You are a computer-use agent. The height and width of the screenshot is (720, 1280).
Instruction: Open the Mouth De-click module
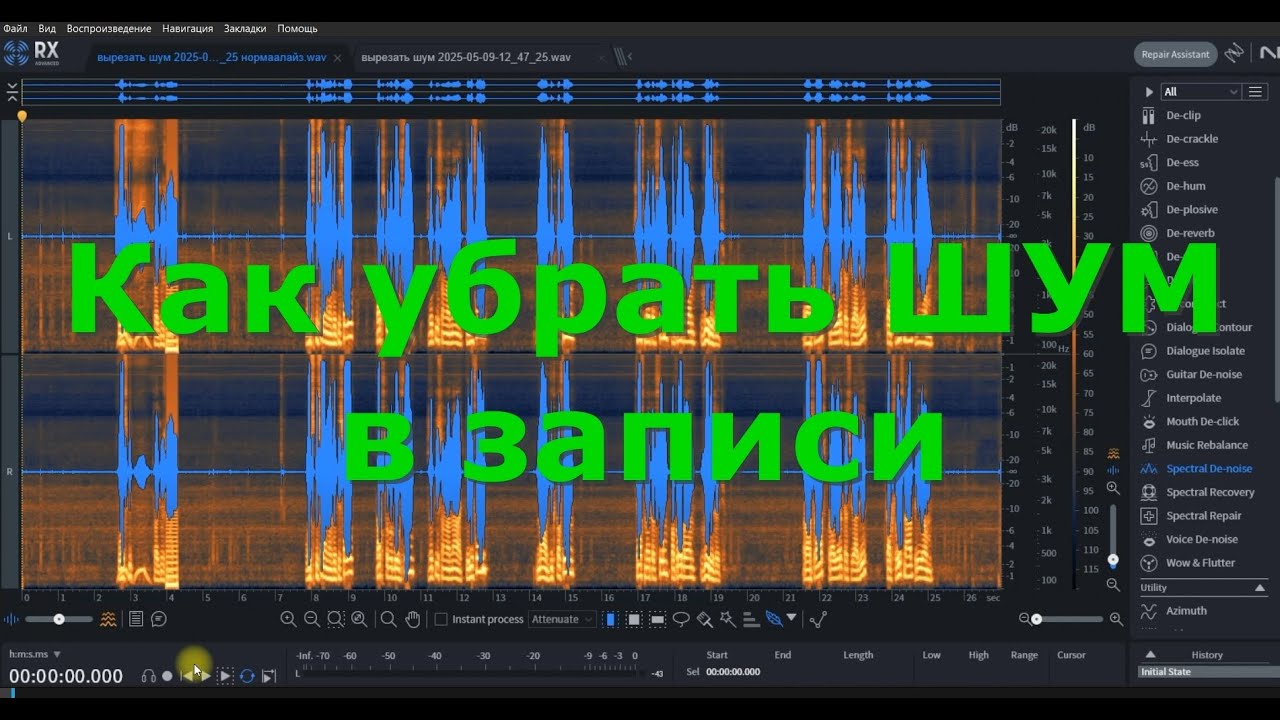(x=1201, y=422)
